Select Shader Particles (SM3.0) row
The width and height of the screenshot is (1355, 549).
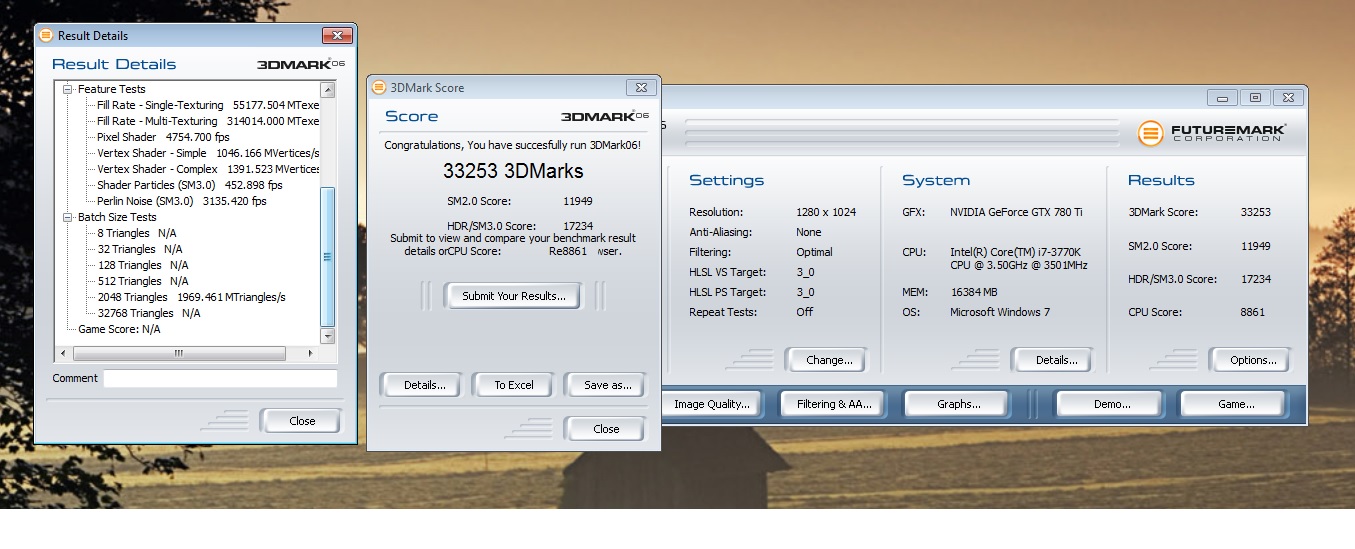click(x=190, y=185)
